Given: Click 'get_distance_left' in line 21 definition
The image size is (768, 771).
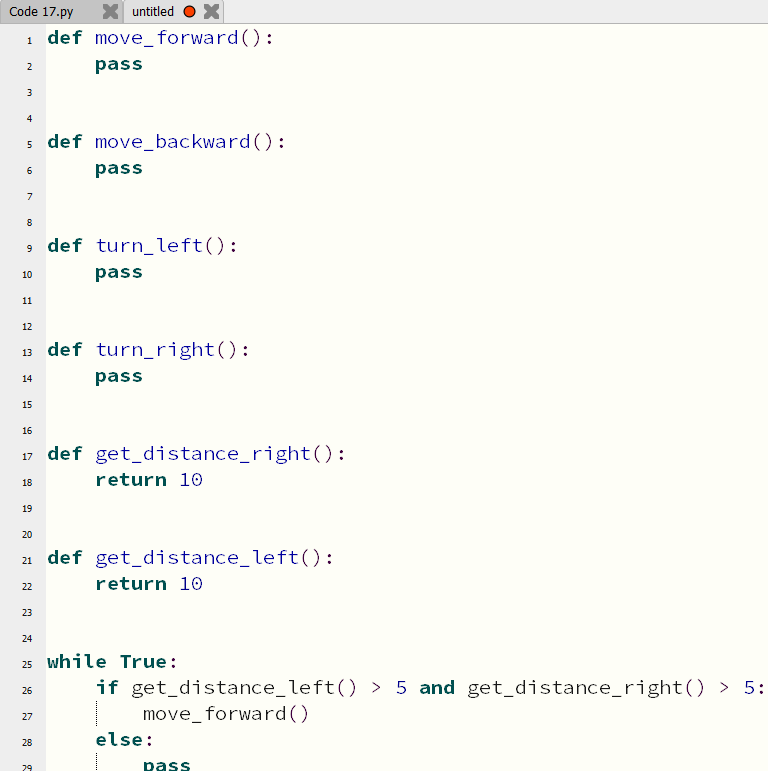Looking at the screenshot, I should tap(197, 559).
